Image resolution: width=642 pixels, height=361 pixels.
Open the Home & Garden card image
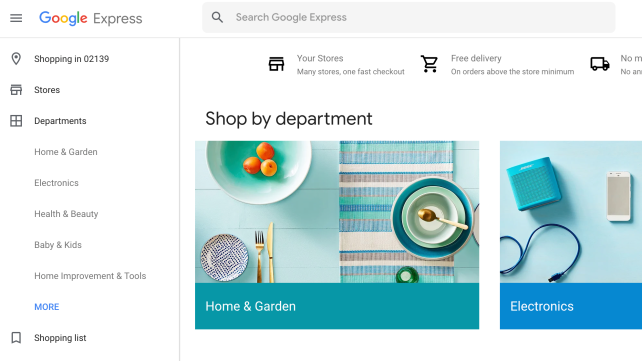coord(337,212)
